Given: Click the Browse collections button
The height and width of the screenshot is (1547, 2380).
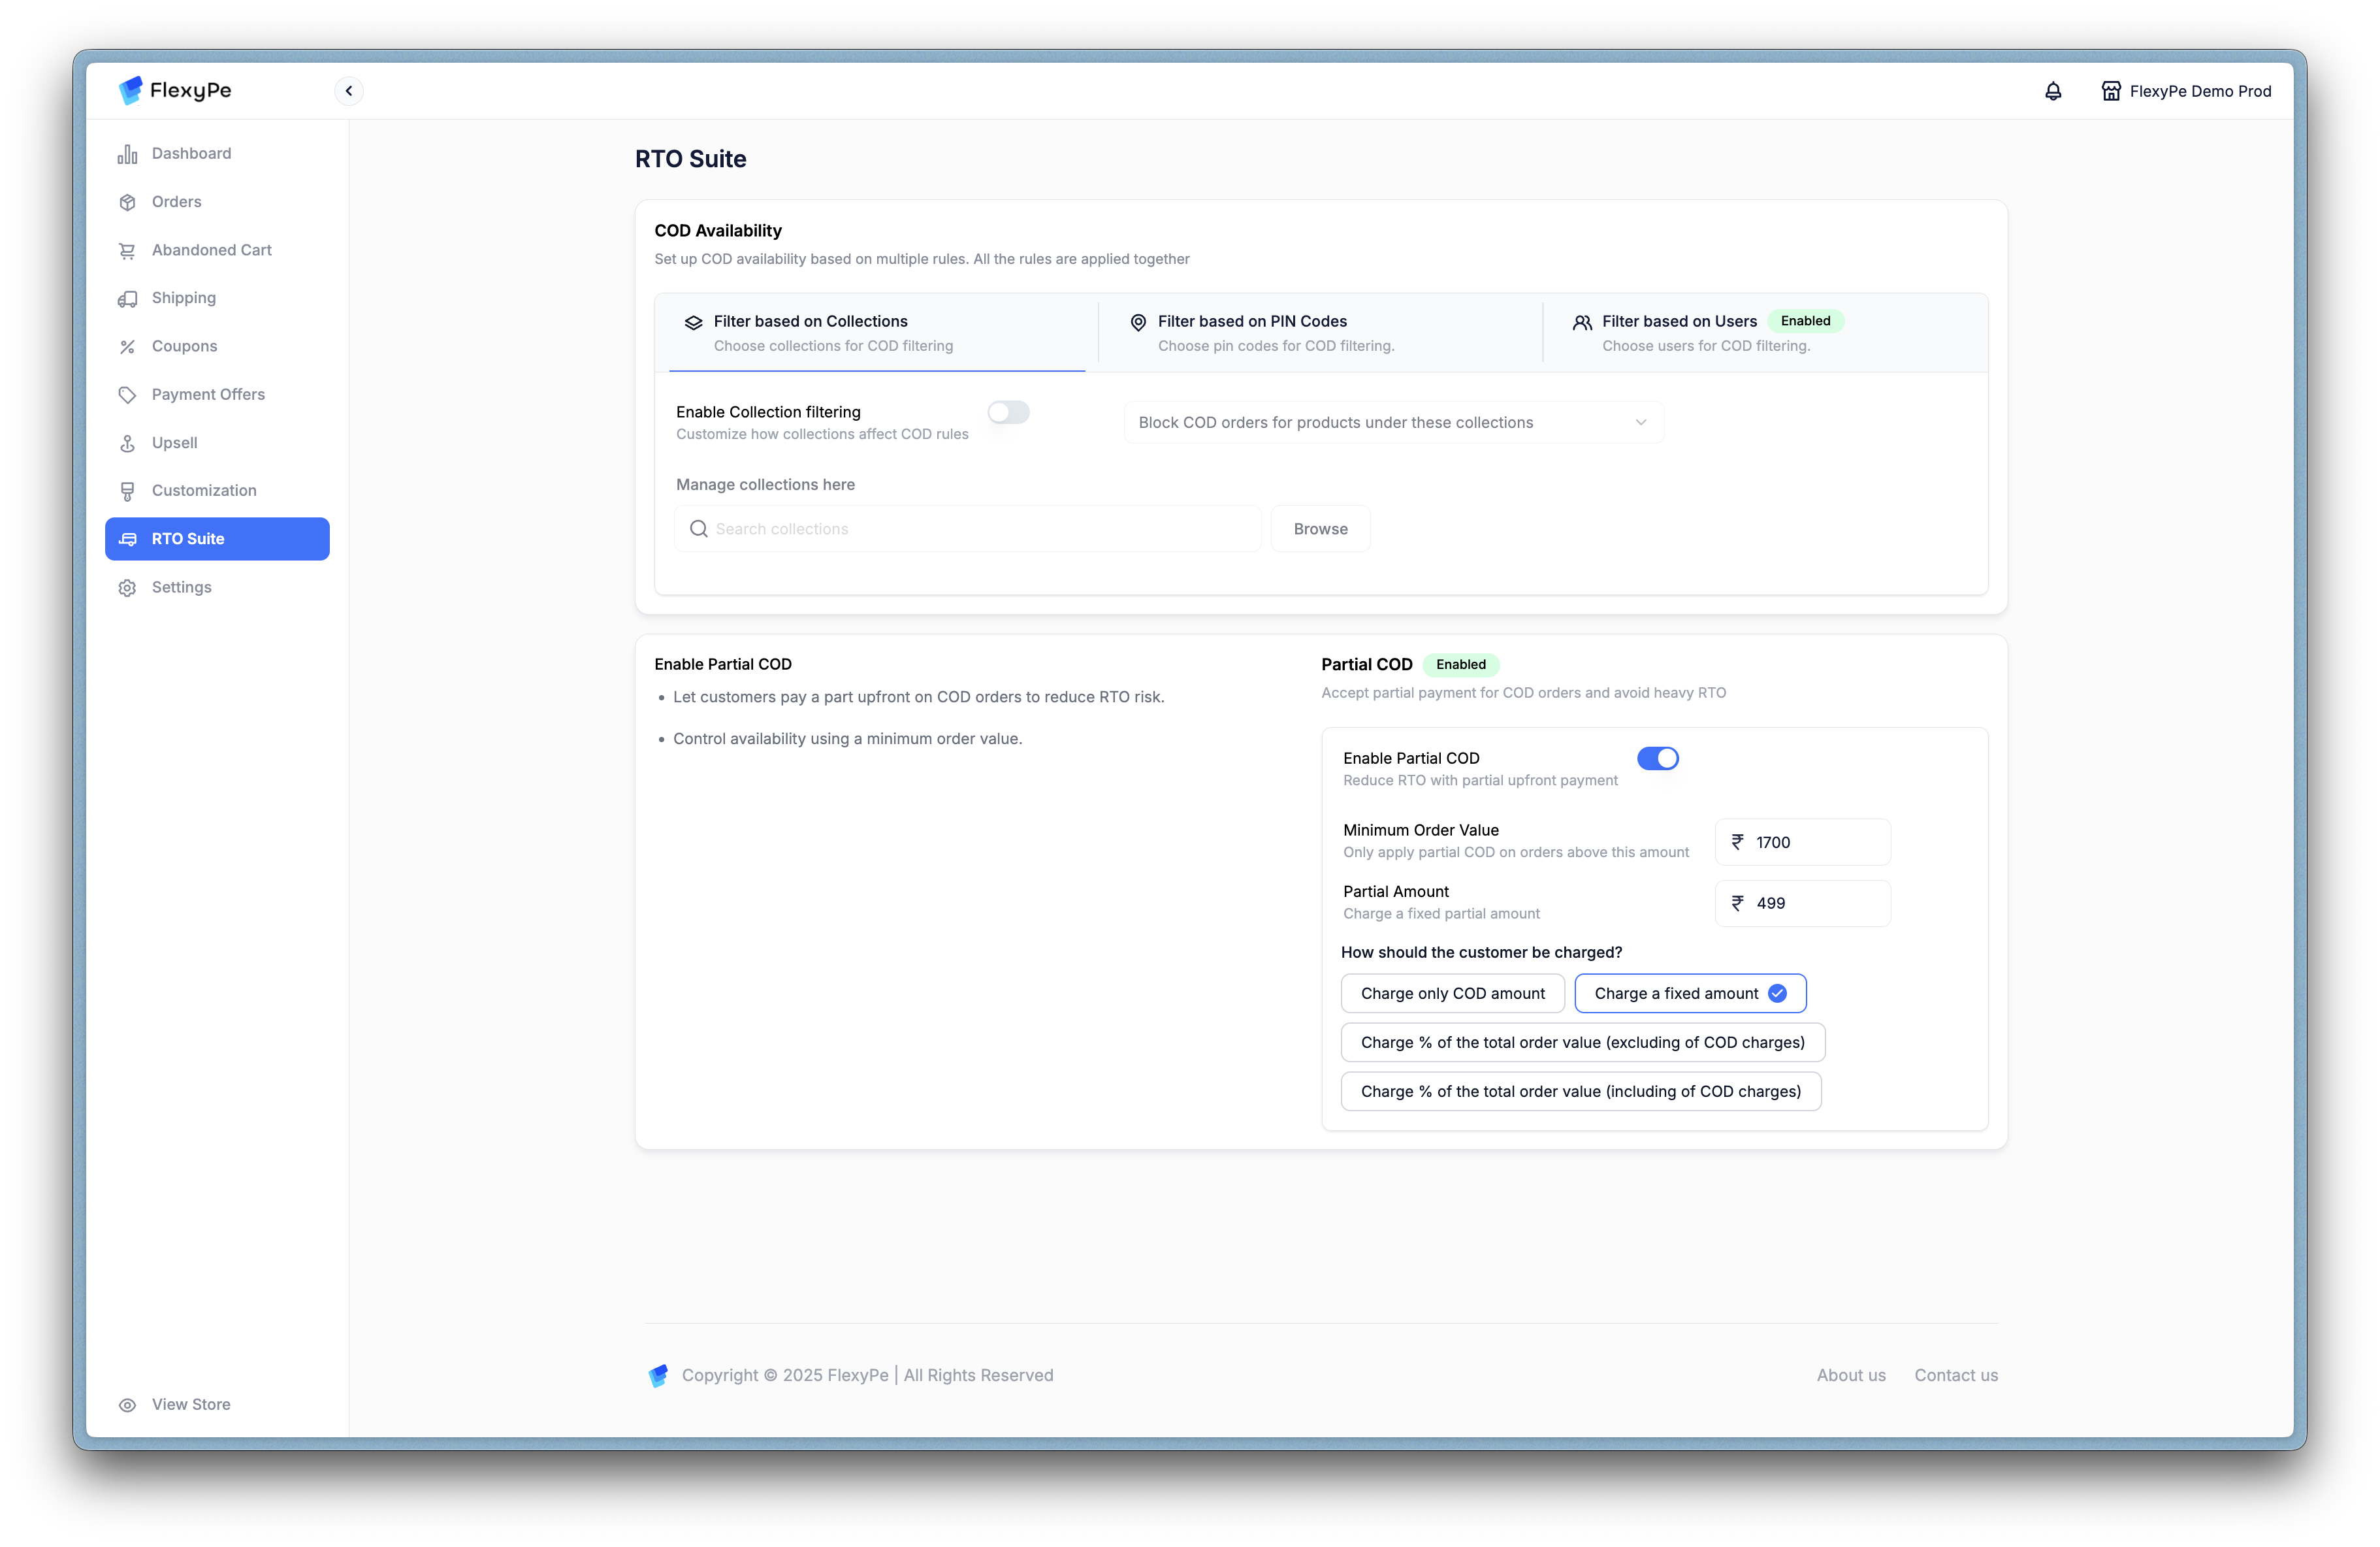Looking at the screenshot, I should click(1319, 529).
